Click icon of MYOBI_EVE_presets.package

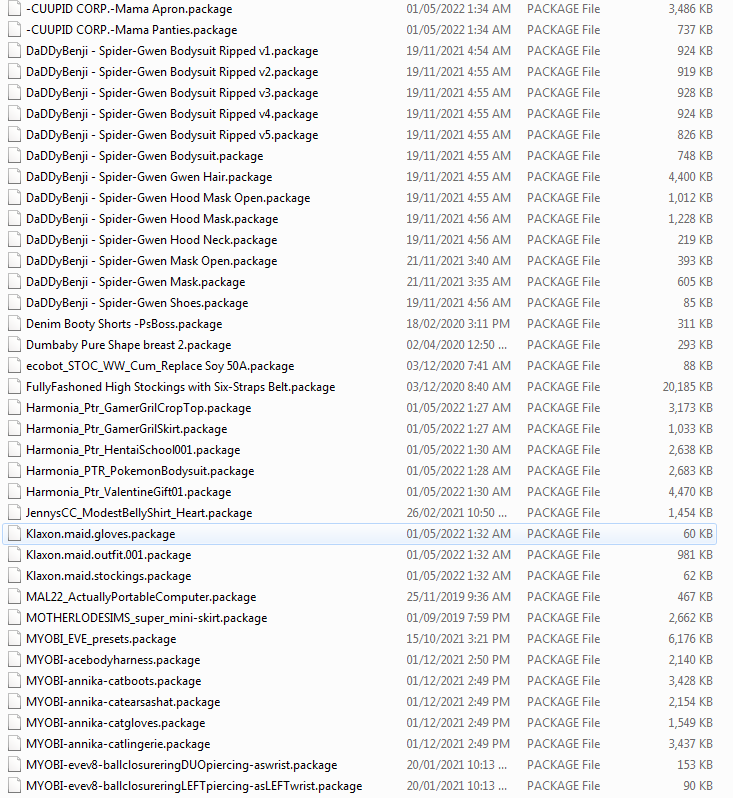point(14,639)
